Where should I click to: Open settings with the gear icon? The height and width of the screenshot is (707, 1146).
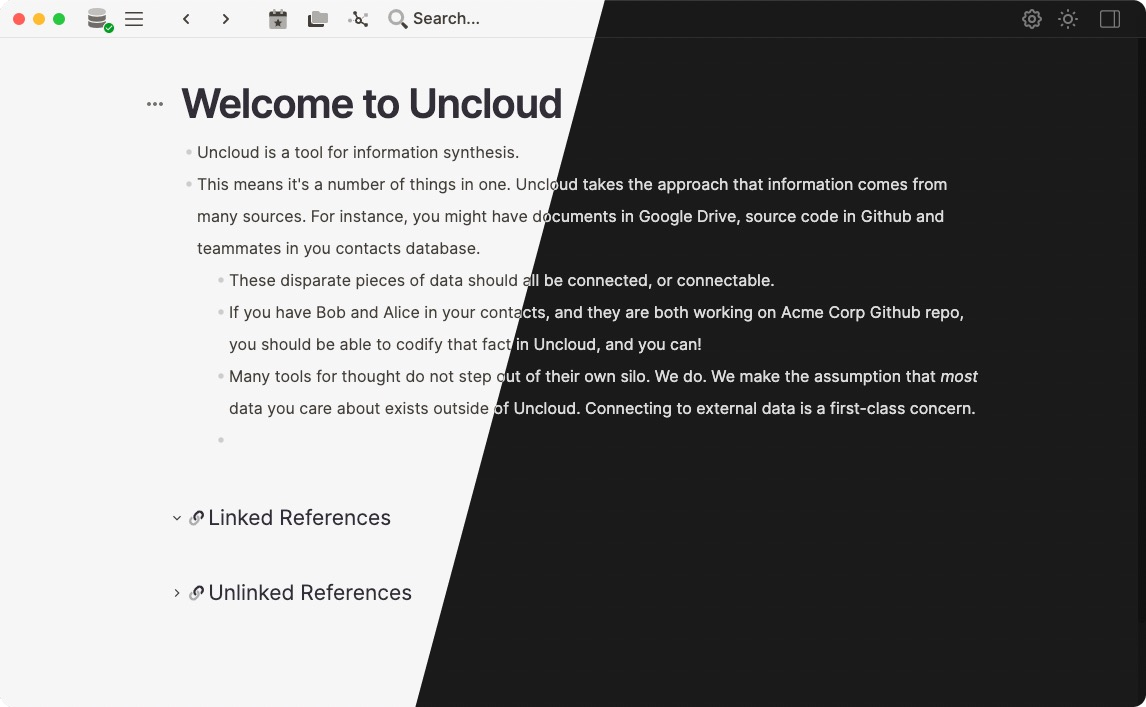coord(1031,19)
